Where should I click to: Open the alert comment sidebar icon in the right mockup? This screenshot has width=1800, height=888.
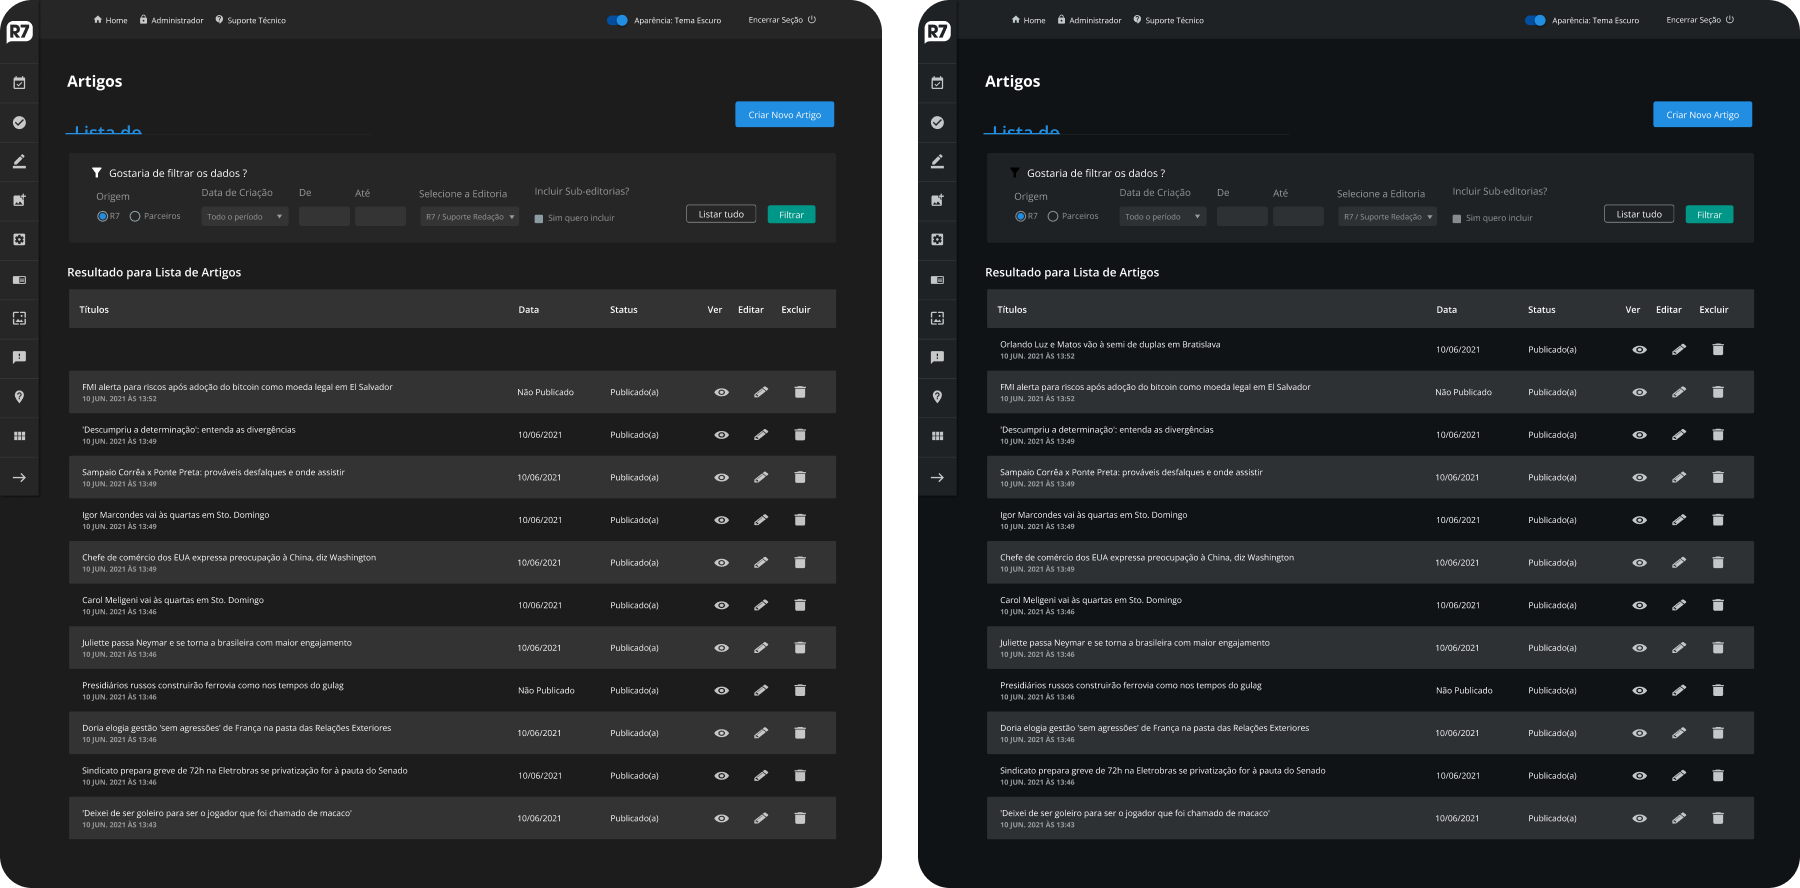[x=937, y=357]
